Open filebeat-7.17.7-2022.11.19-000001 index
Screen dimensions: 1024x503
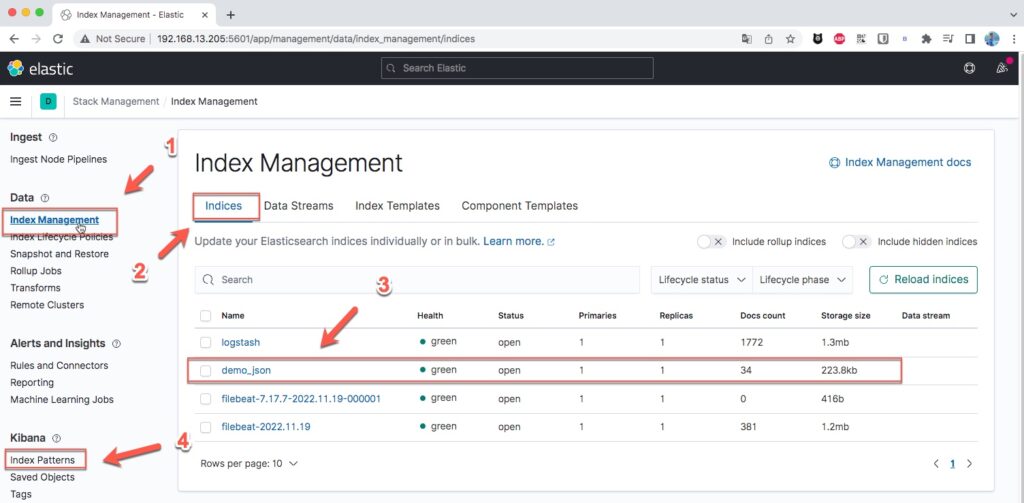click(301, 398)
